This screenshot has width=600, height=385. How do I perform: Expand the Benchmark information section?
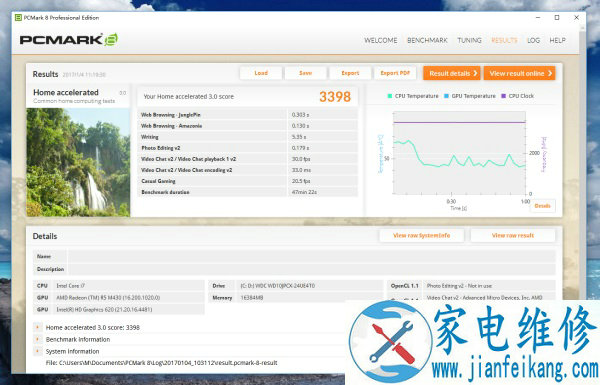[x=38, y=339]
